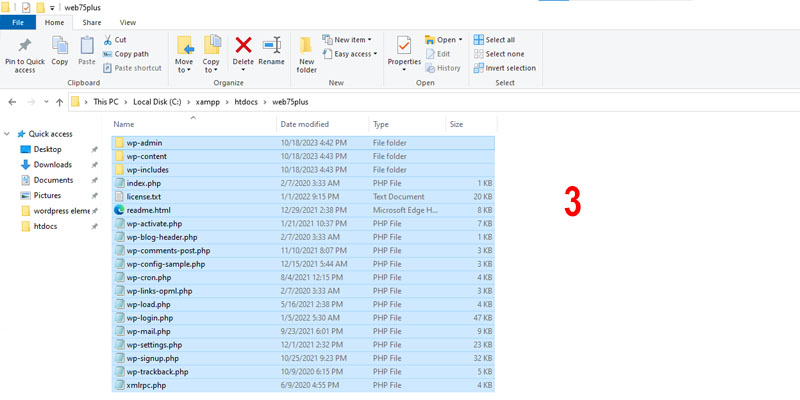Click Pin to Quick access icon

click(24, 46)
